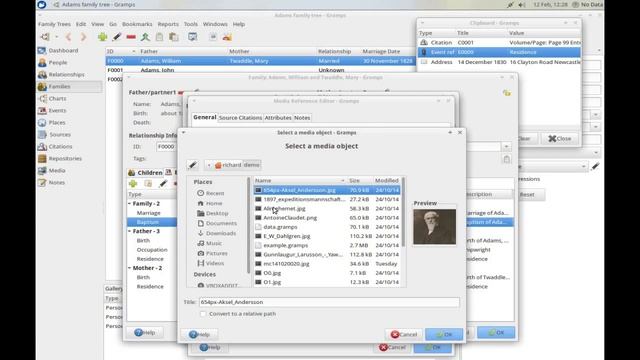Click Cancel in the Select a media object dialog

tap(404, 334)
